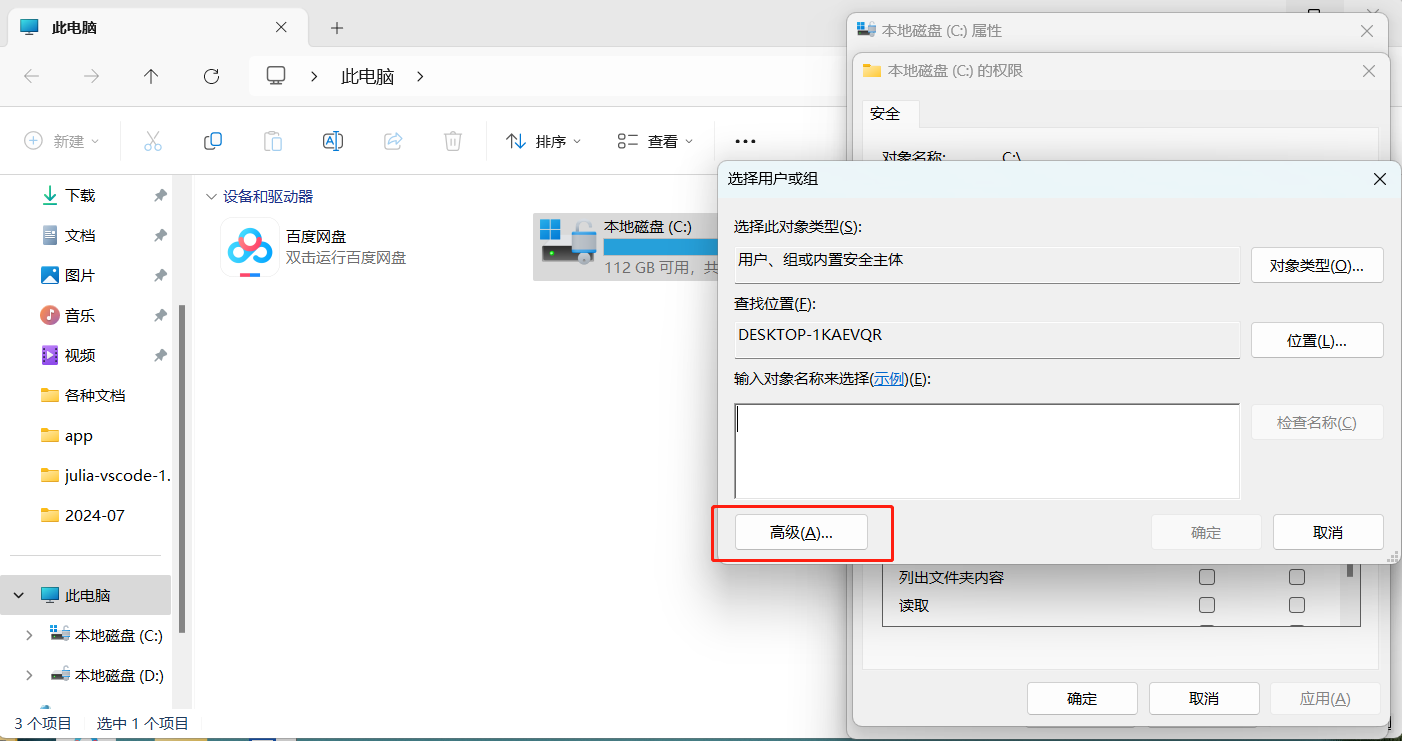Screen dimensions: 1402x741
Task: Open the 查看 view dropdown
Action: pyautogui.click(x=655, y=141)
